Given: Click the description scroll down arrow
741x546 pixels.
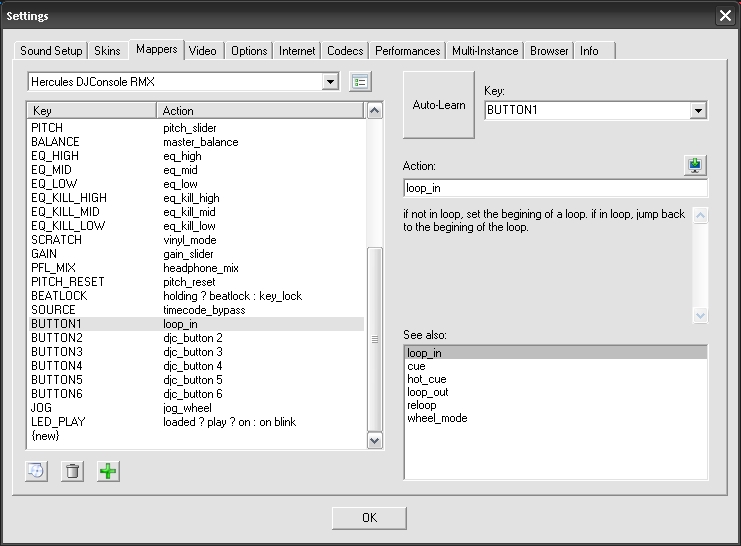Looking at the screenshot, I should click(700, 315).
